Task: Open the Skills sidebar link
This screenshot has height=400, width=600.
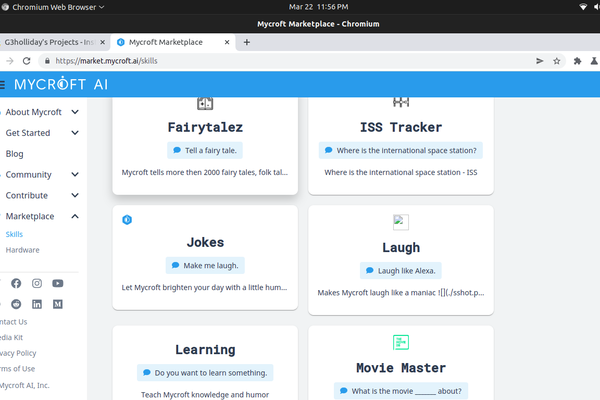Action: [14, 234]
